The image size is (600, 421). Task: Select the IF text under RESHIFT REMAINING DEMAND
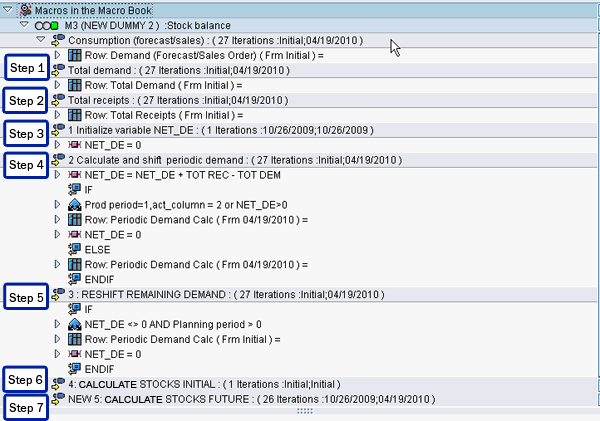click(88, 309)
